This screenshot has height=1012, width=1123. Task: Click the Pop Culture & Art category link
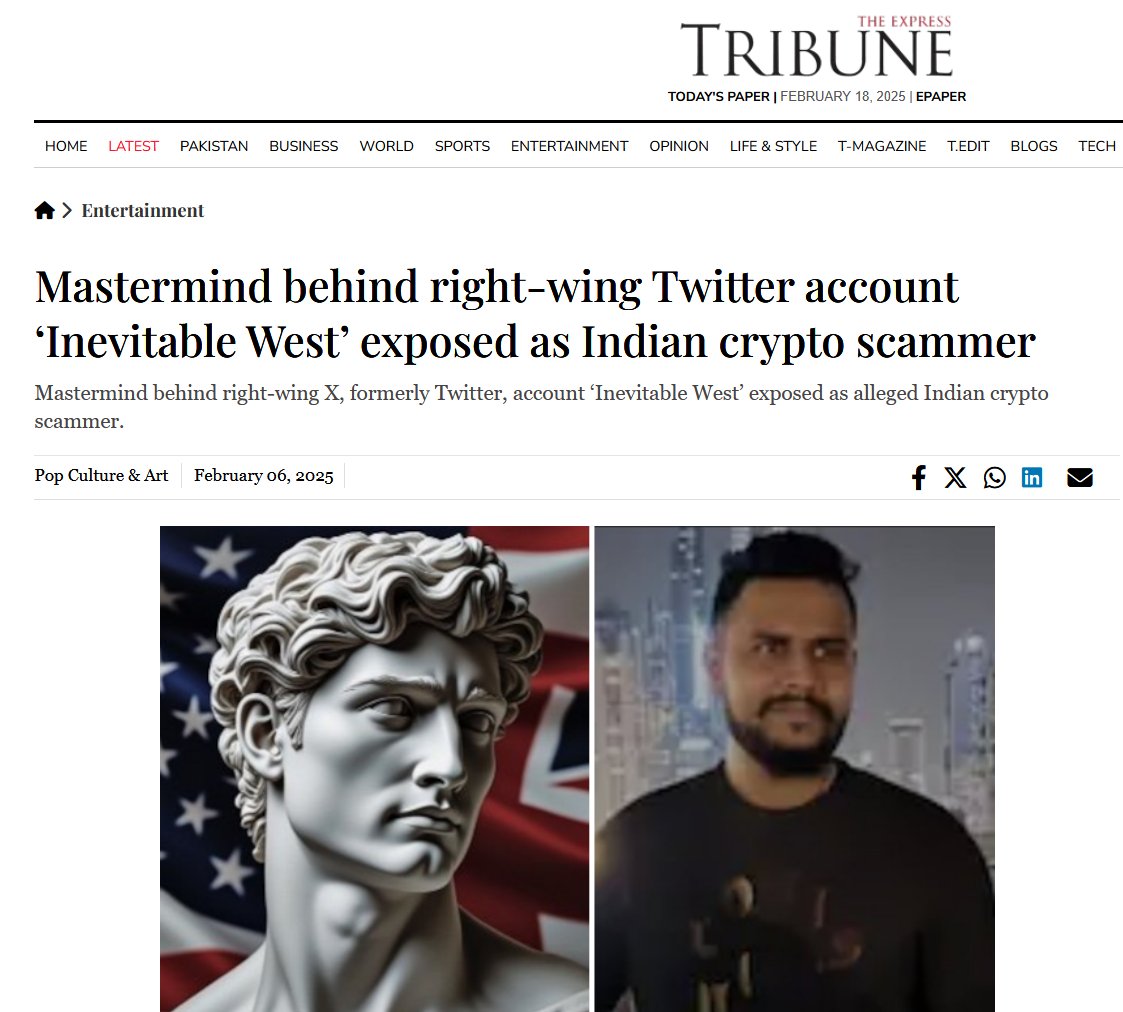pos(101,476)
